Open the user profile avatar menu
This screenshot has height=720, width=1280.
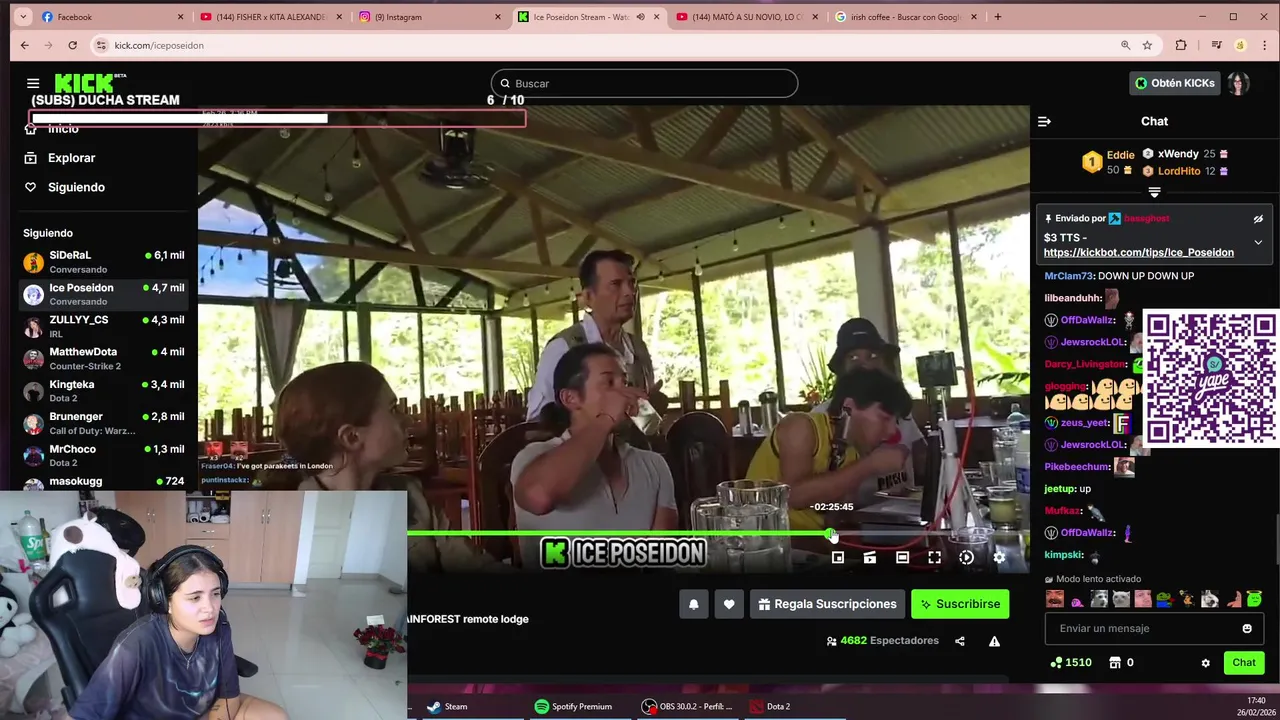1239,83
